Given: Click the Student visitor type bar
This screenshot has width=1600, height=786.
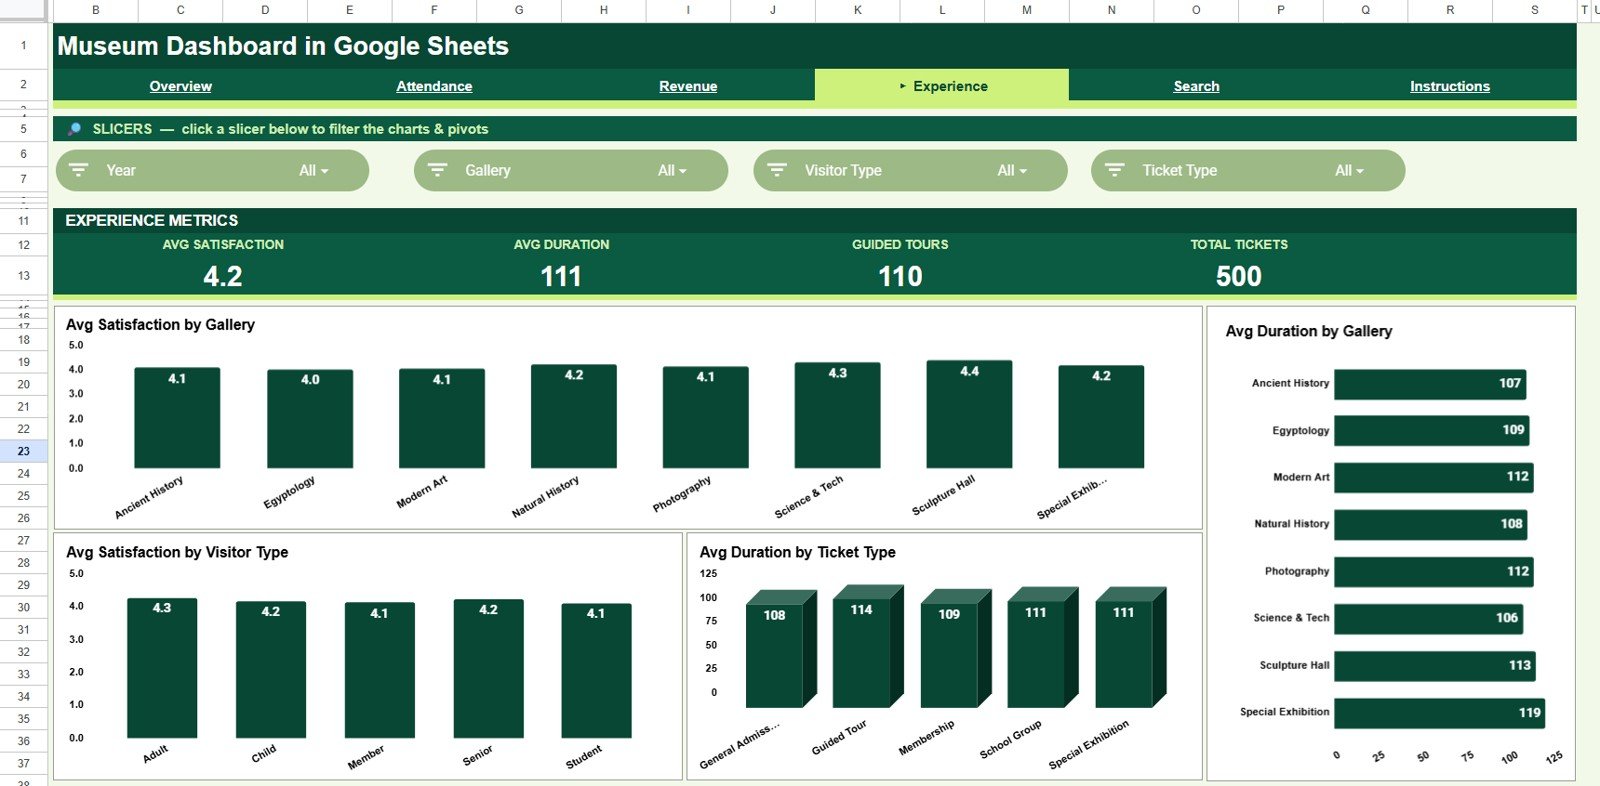Looking at the screenshot, I should (x=596, y=671).
